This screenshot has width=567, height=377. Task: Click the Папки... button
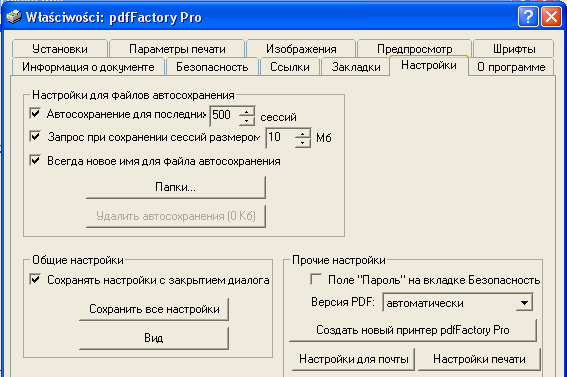176,187
